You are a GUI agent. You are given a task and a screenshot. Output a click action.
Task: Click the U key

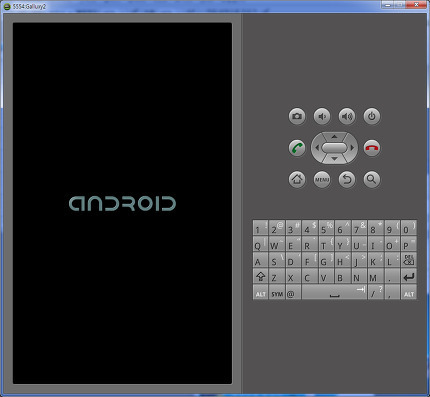pos(359,244)
